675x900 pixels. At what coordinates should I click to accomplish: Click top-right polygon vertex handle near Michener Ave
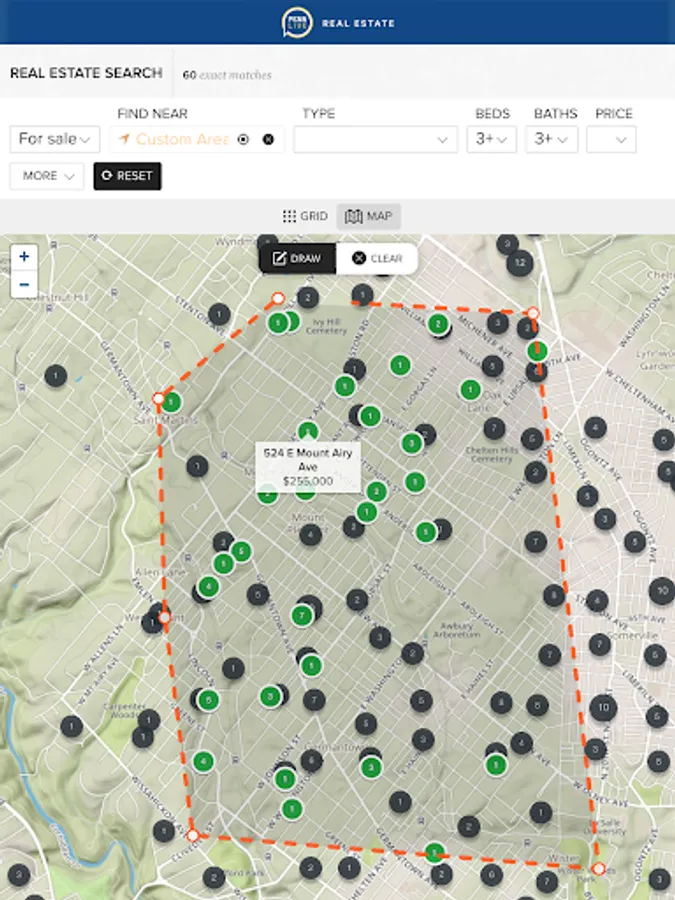(533, 313)
